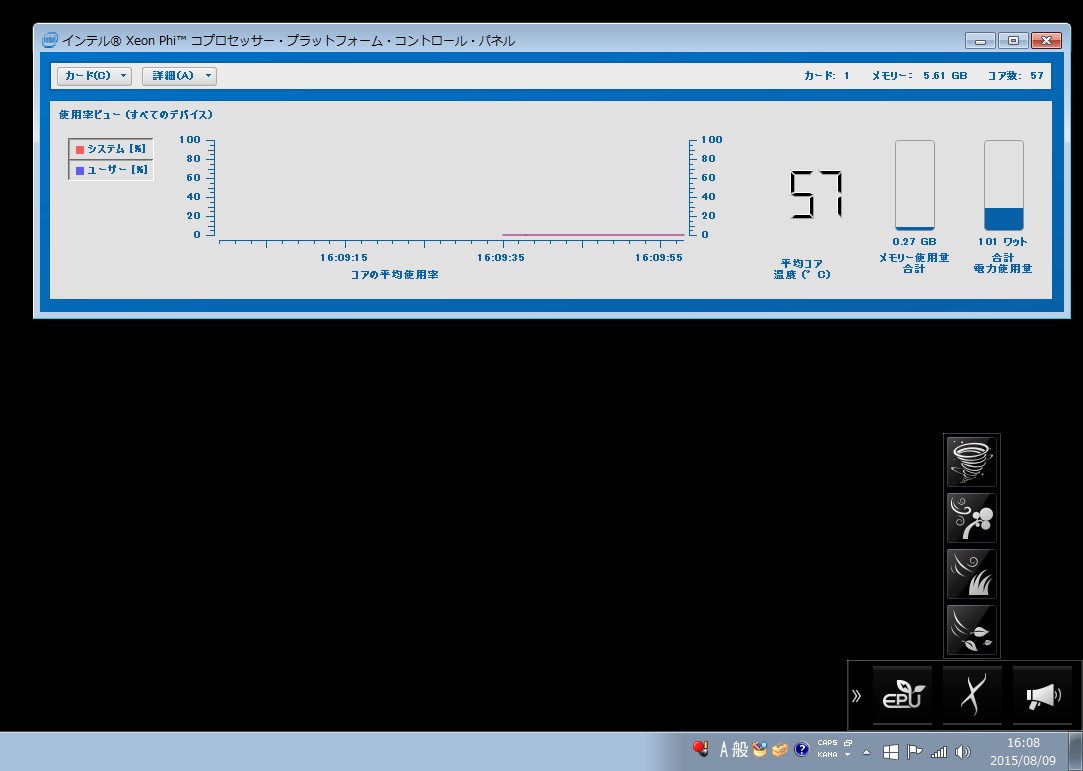This screenshot has width=1083, height=771.
Task: Click the 16:09:35 time axis label
Action: pyautogui.click(x=501, y=258)
